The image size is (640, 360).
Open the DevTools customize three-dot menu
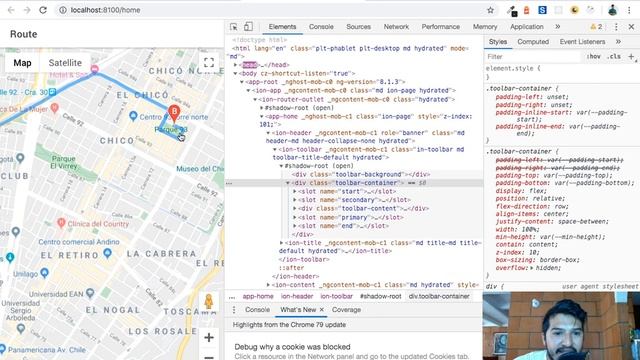point(616,27)
